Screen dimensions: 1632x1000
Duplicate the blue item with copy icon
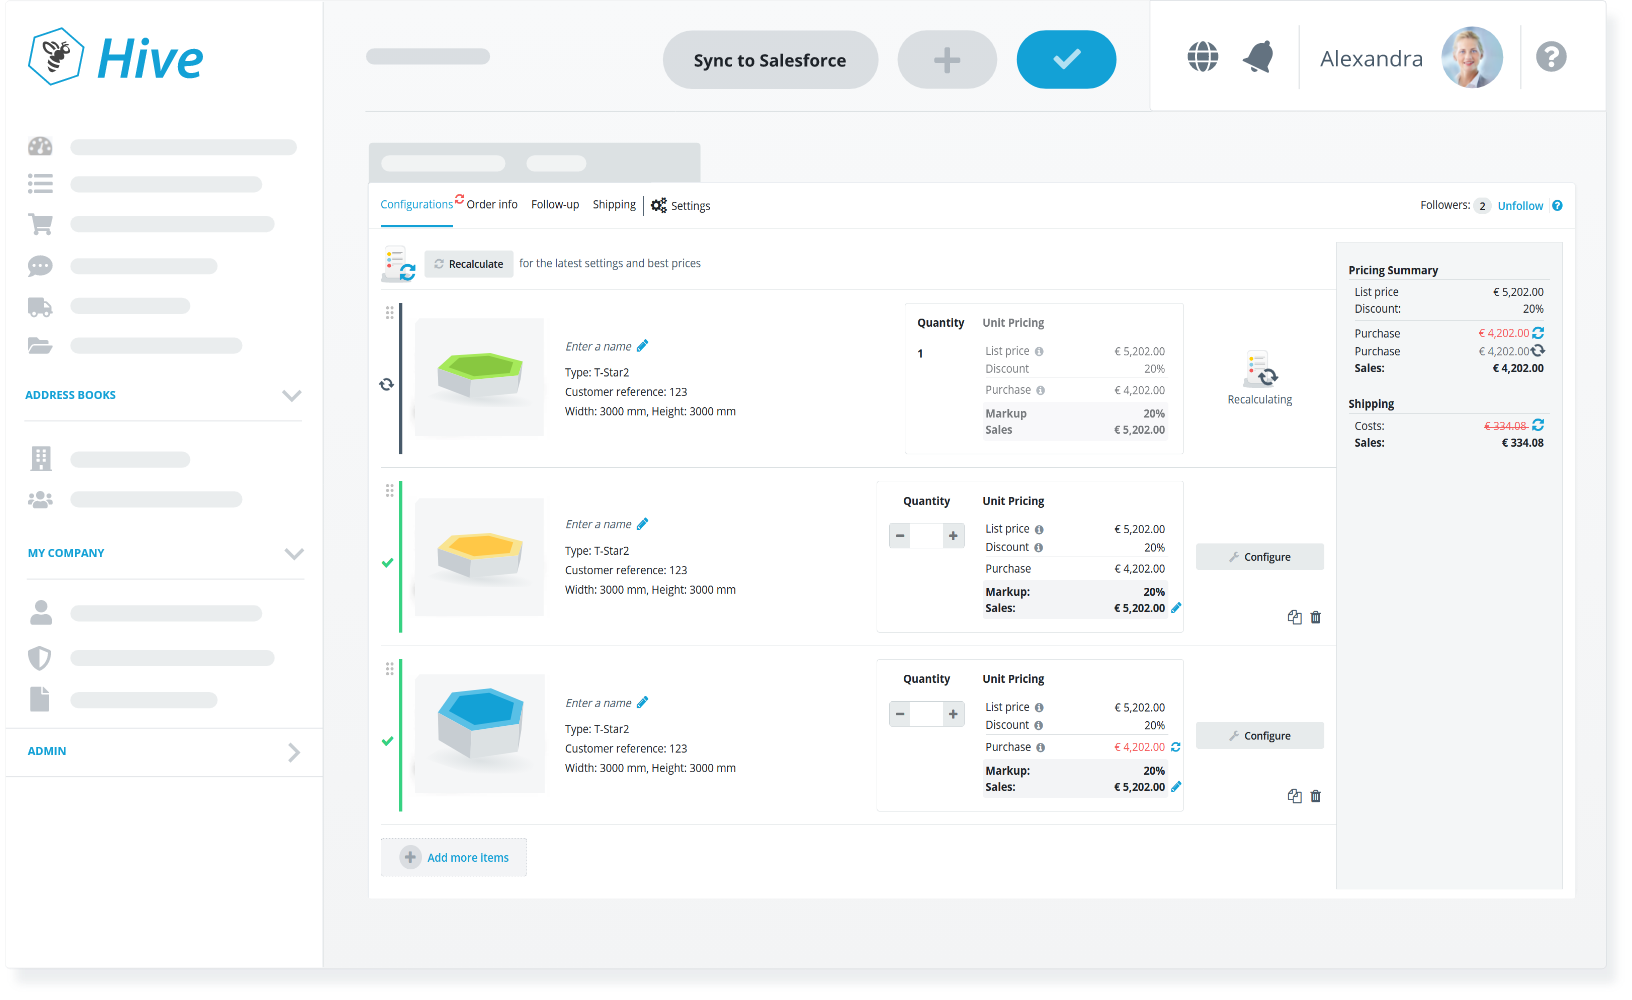1294,796
